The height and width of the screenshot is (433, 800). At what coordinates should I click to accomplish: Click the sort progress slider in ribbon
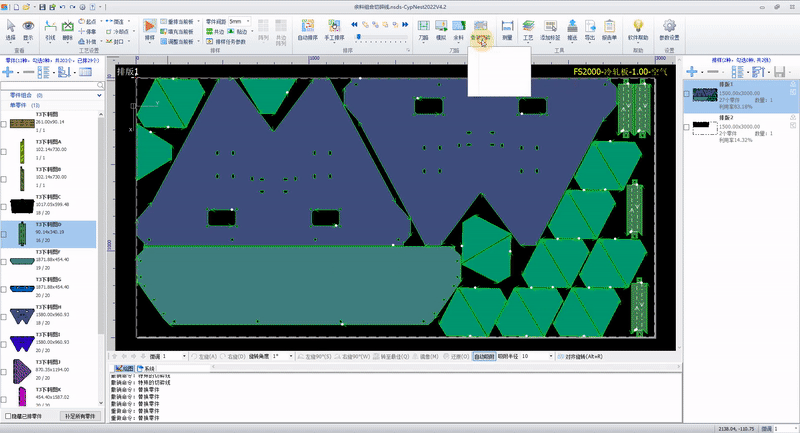click(x=380, y=36)
